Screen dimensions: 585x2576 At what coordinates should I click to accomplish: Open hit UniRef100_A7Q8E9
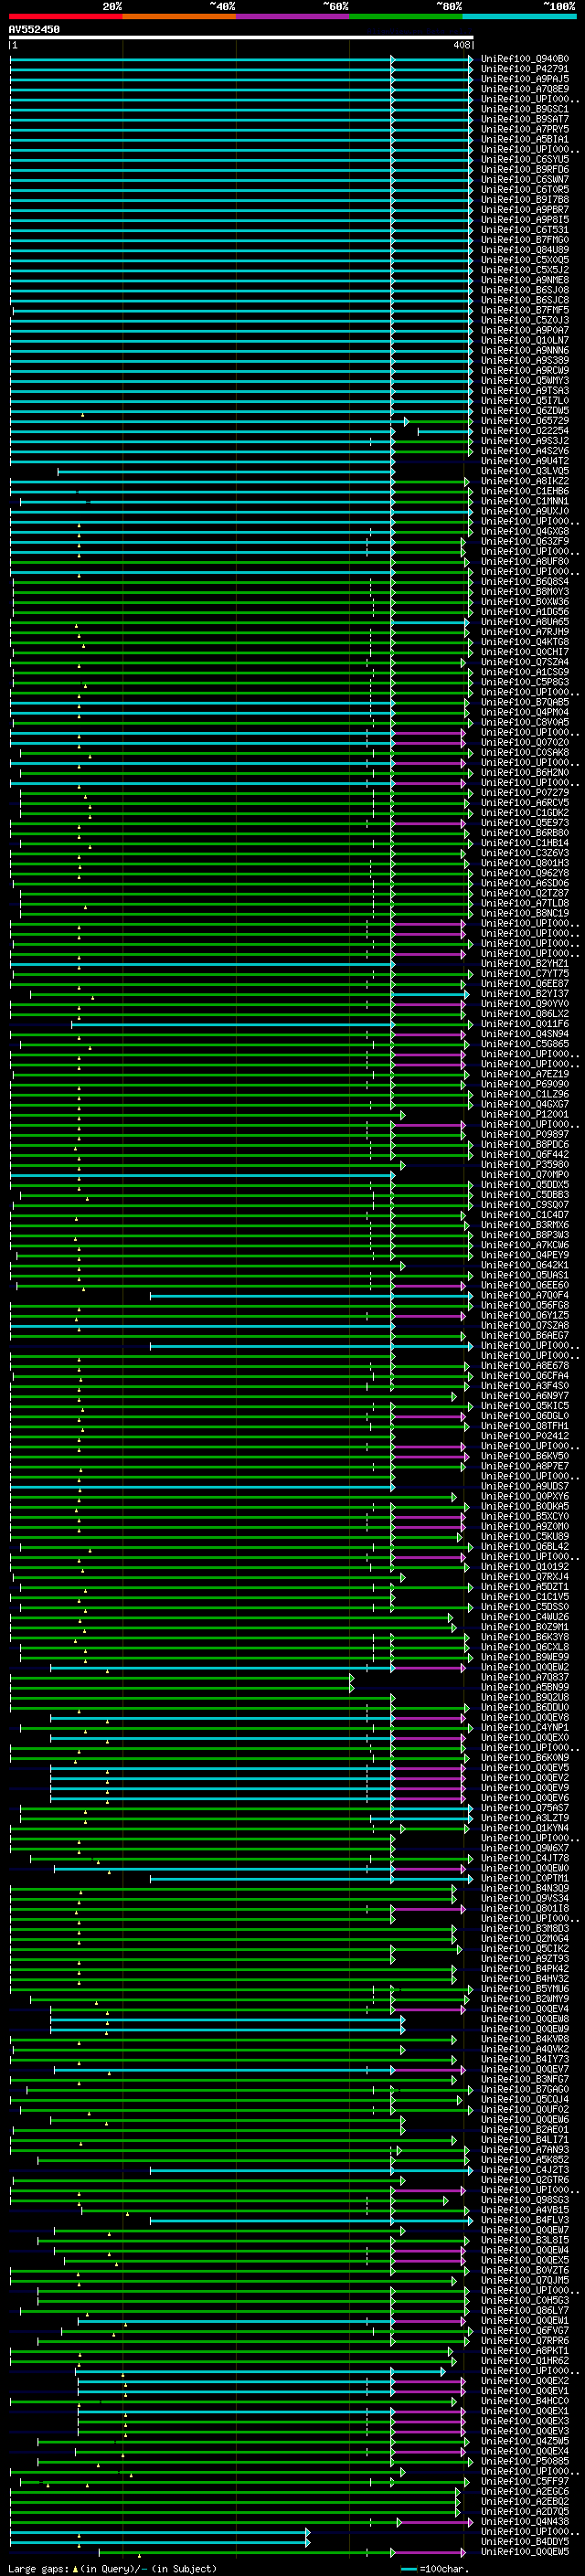pyautogui.click(x=525, y=89)
